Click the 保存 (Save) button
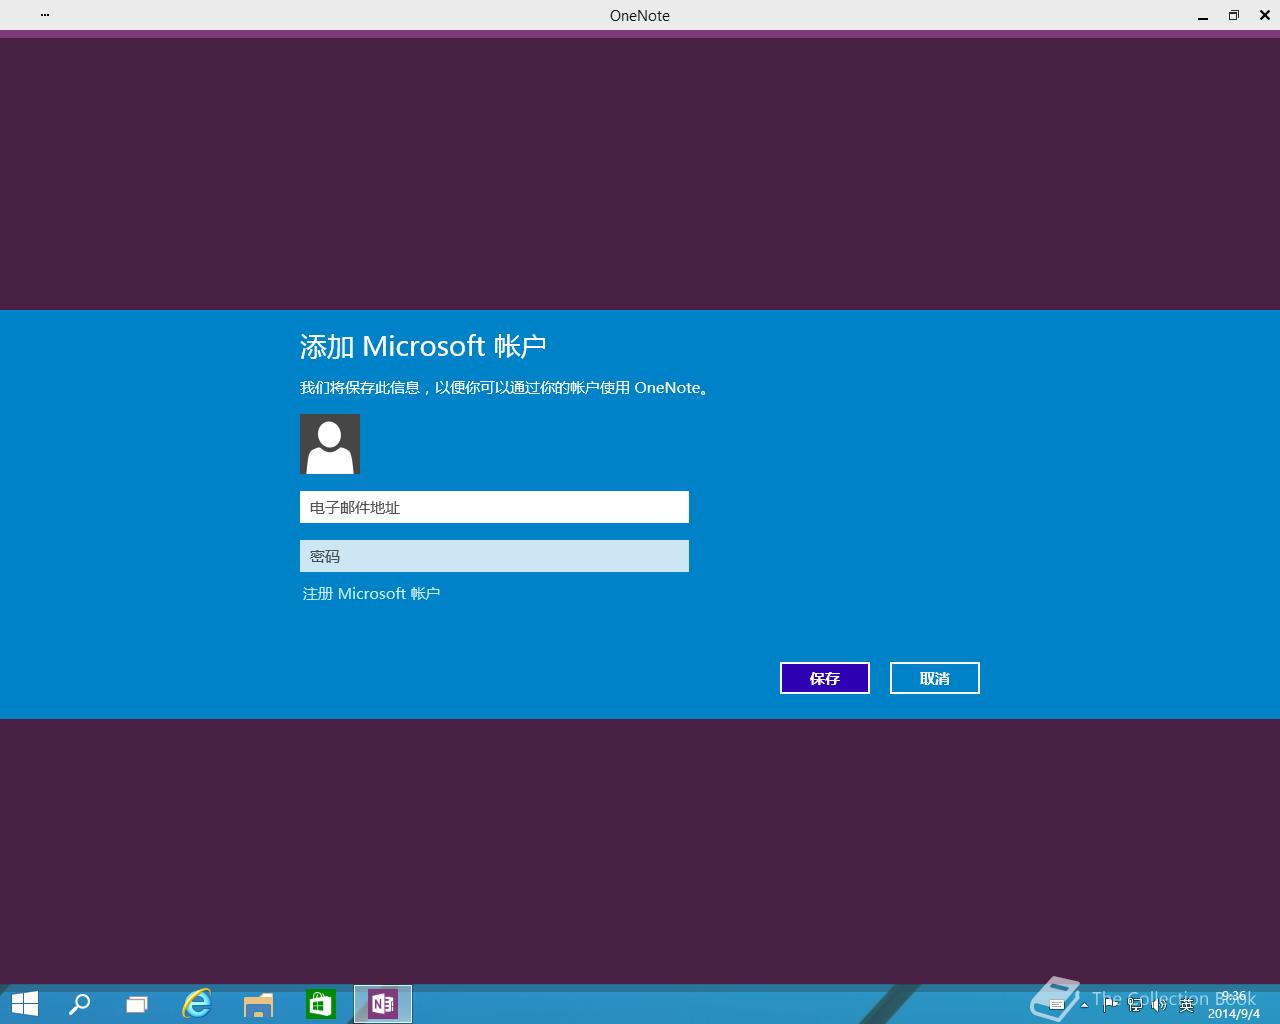The width and height of the screenshot is (1280, 1024). 824,678
